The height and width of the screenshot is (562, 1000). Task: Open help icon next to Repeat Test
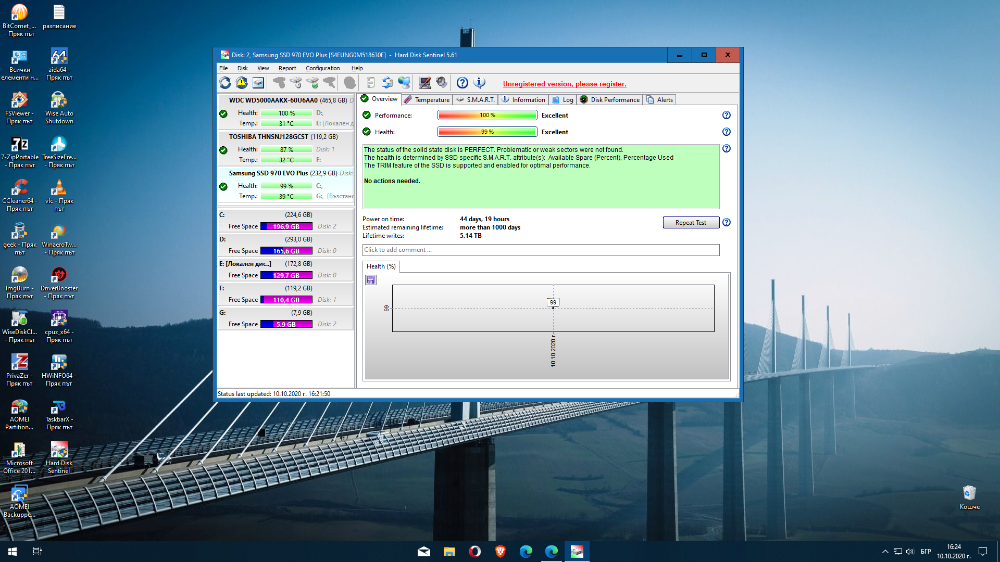[x=726, y=223]
